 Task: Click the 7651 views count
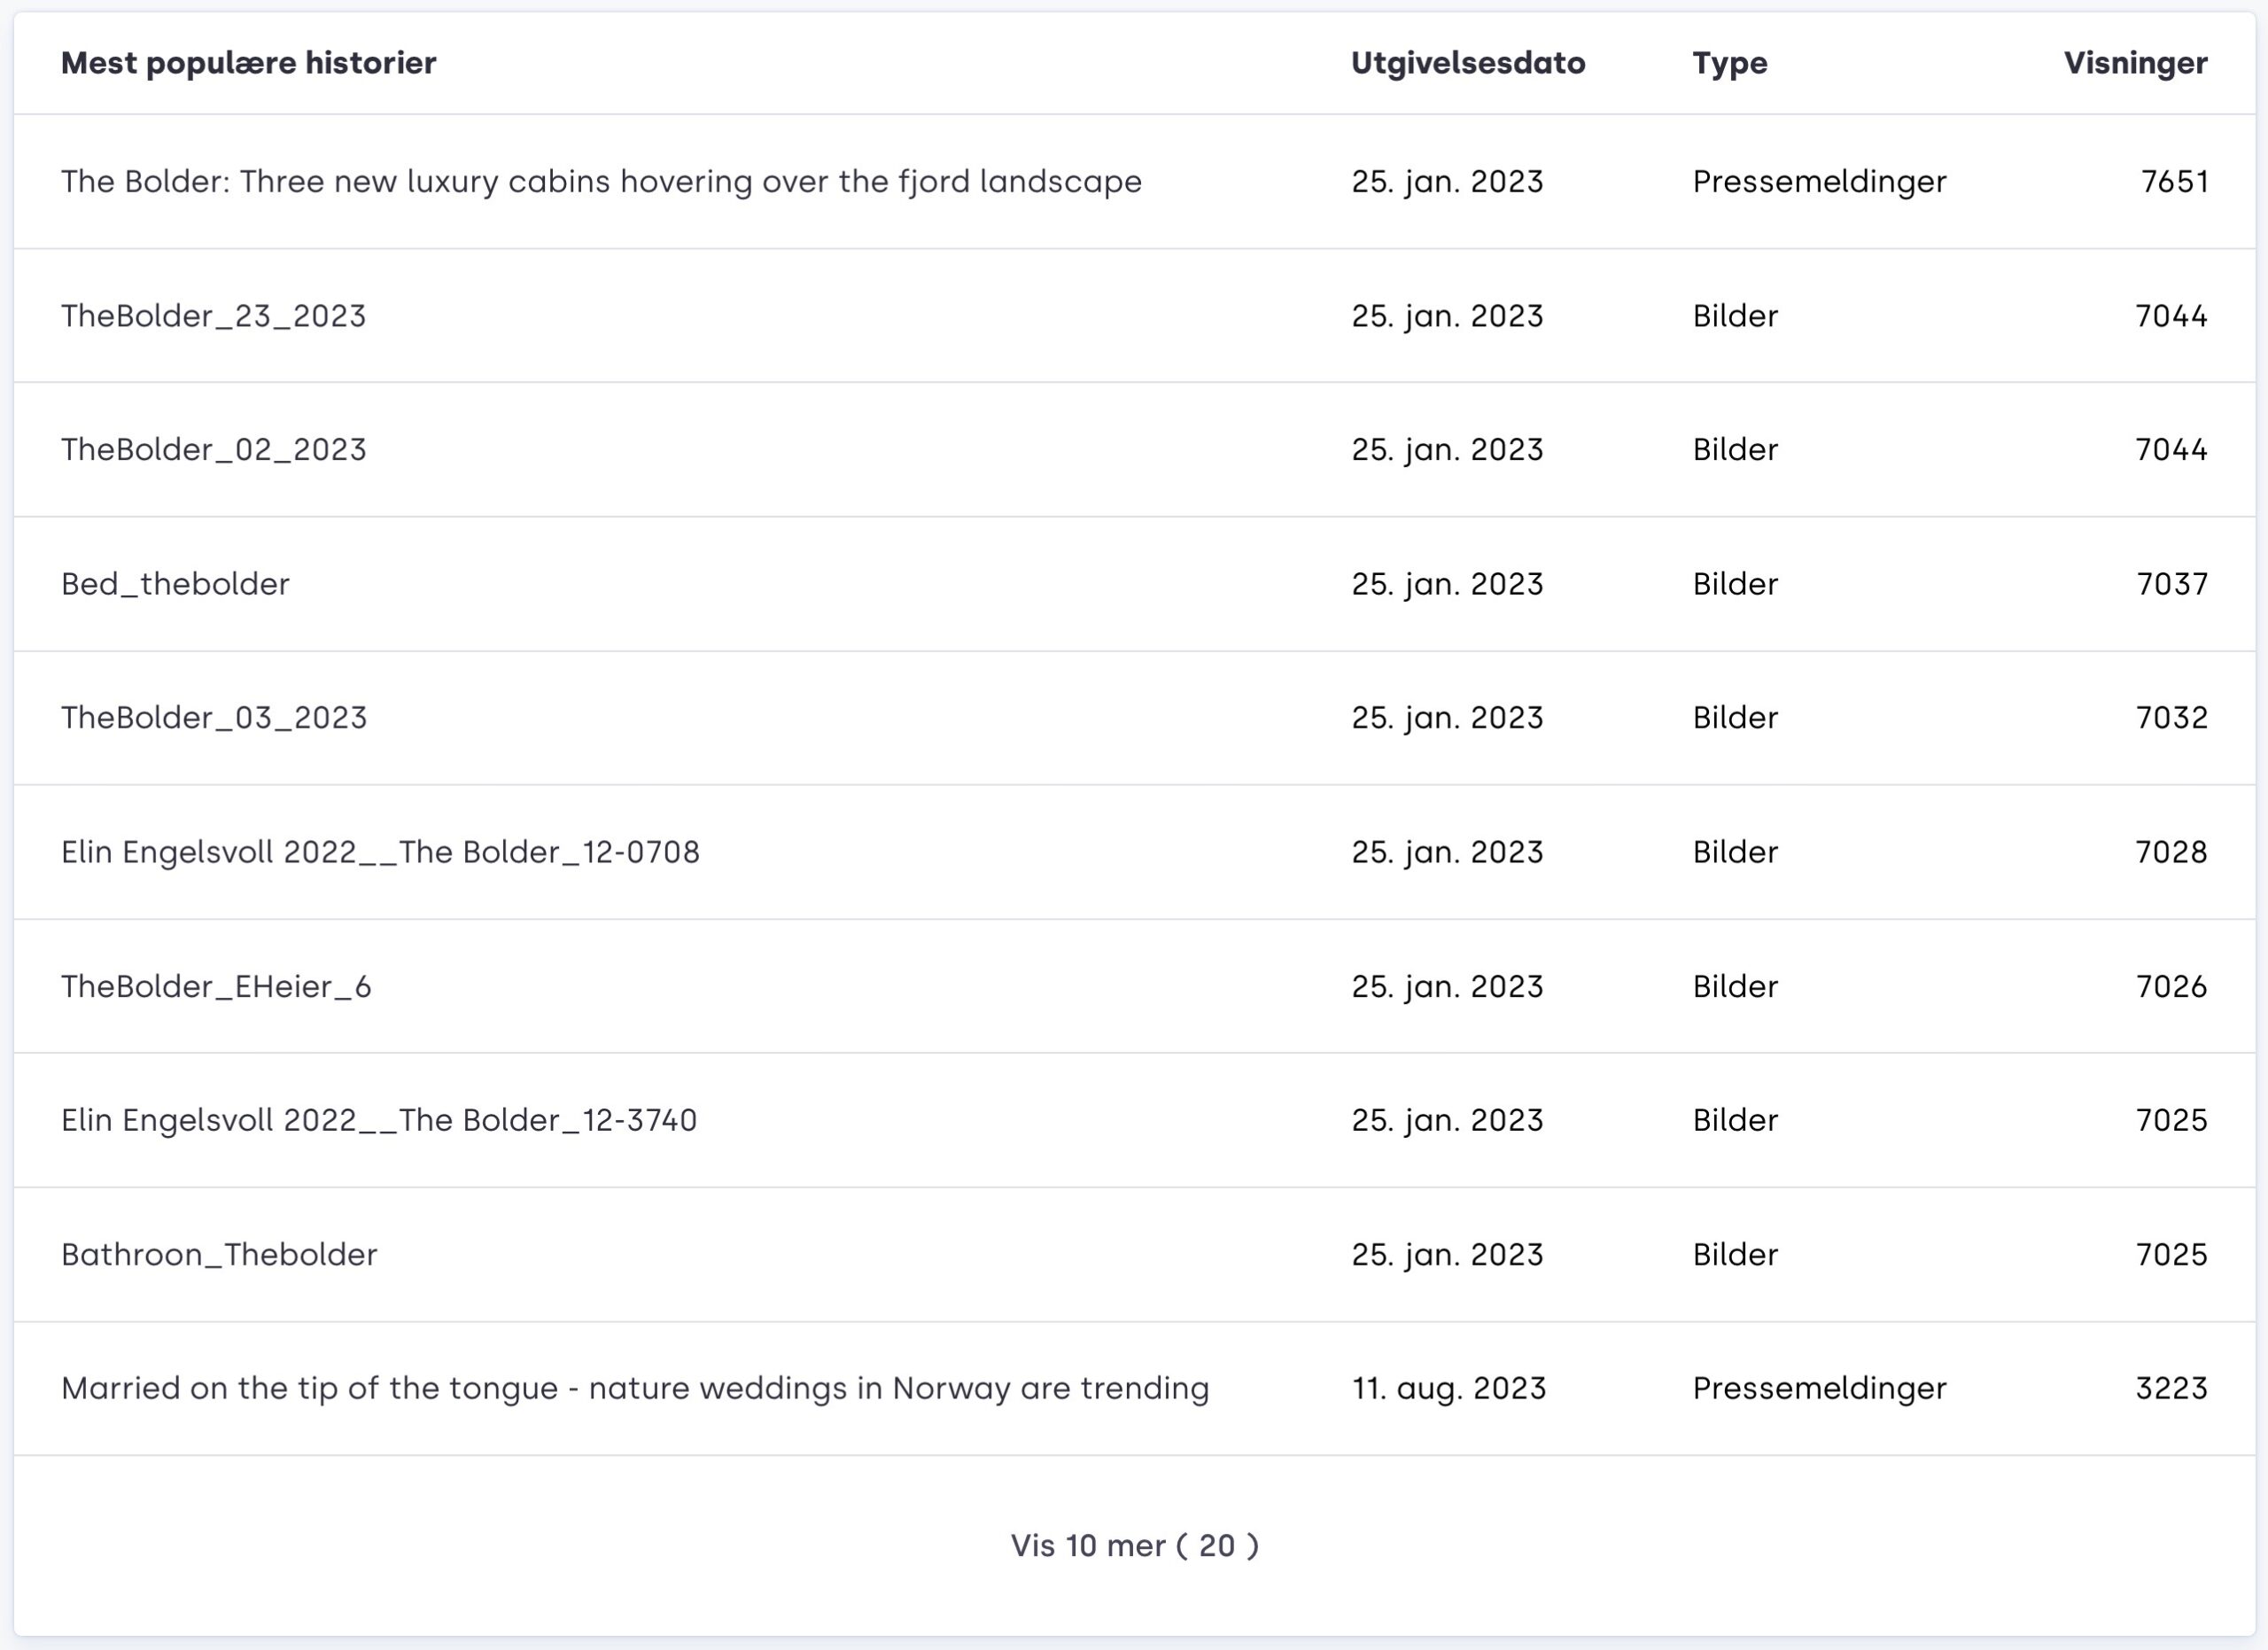coord(2174,181)
